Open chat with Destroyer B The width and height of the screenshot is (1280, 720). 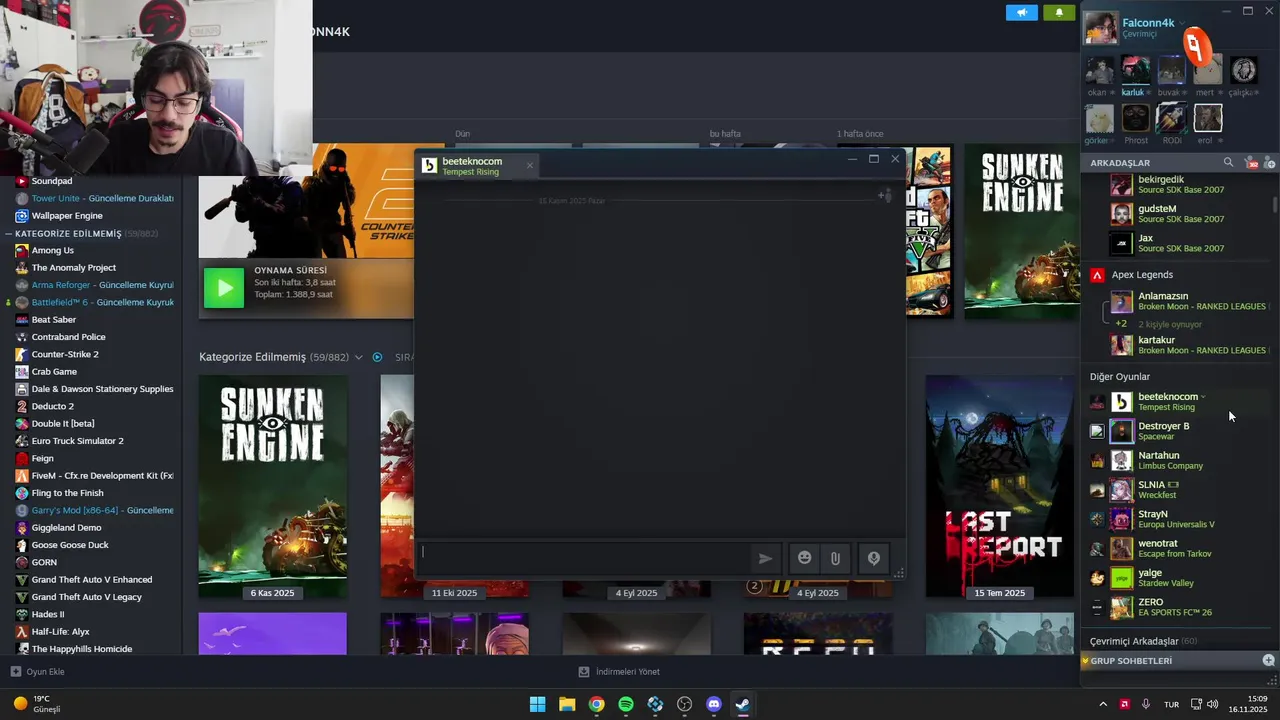(1180, 431)
